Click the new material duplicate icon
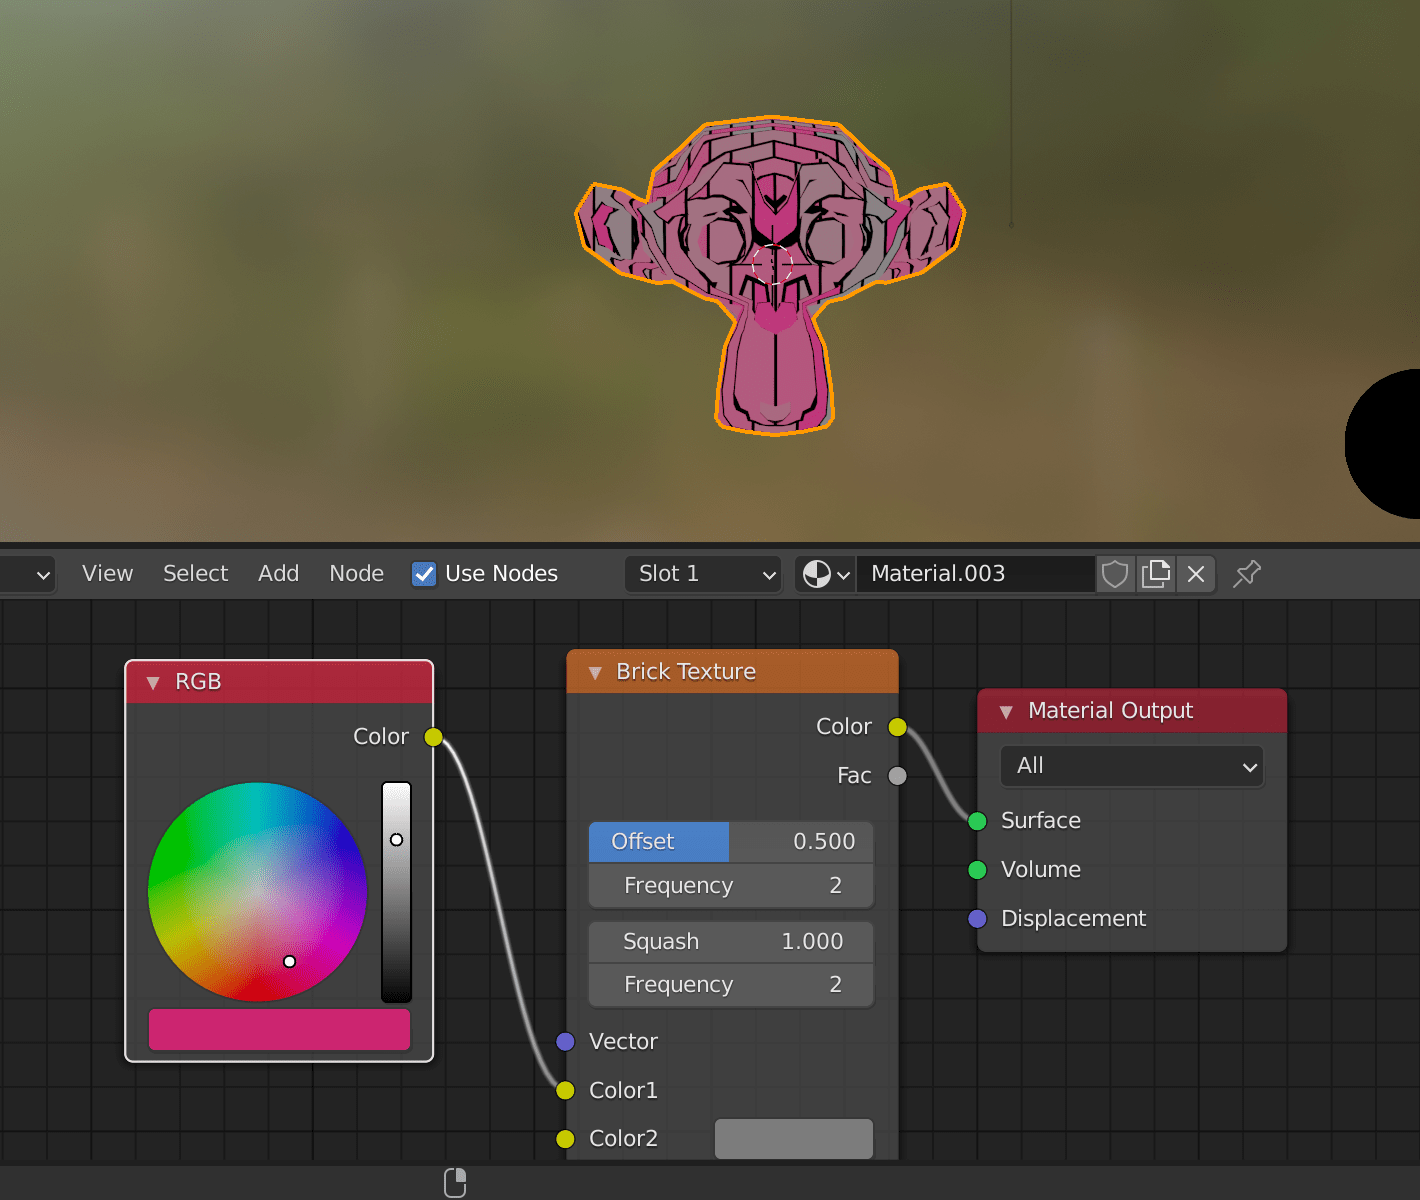Image resolution: width=1420 pixels, height=1200 pixels. [1156, 574]
